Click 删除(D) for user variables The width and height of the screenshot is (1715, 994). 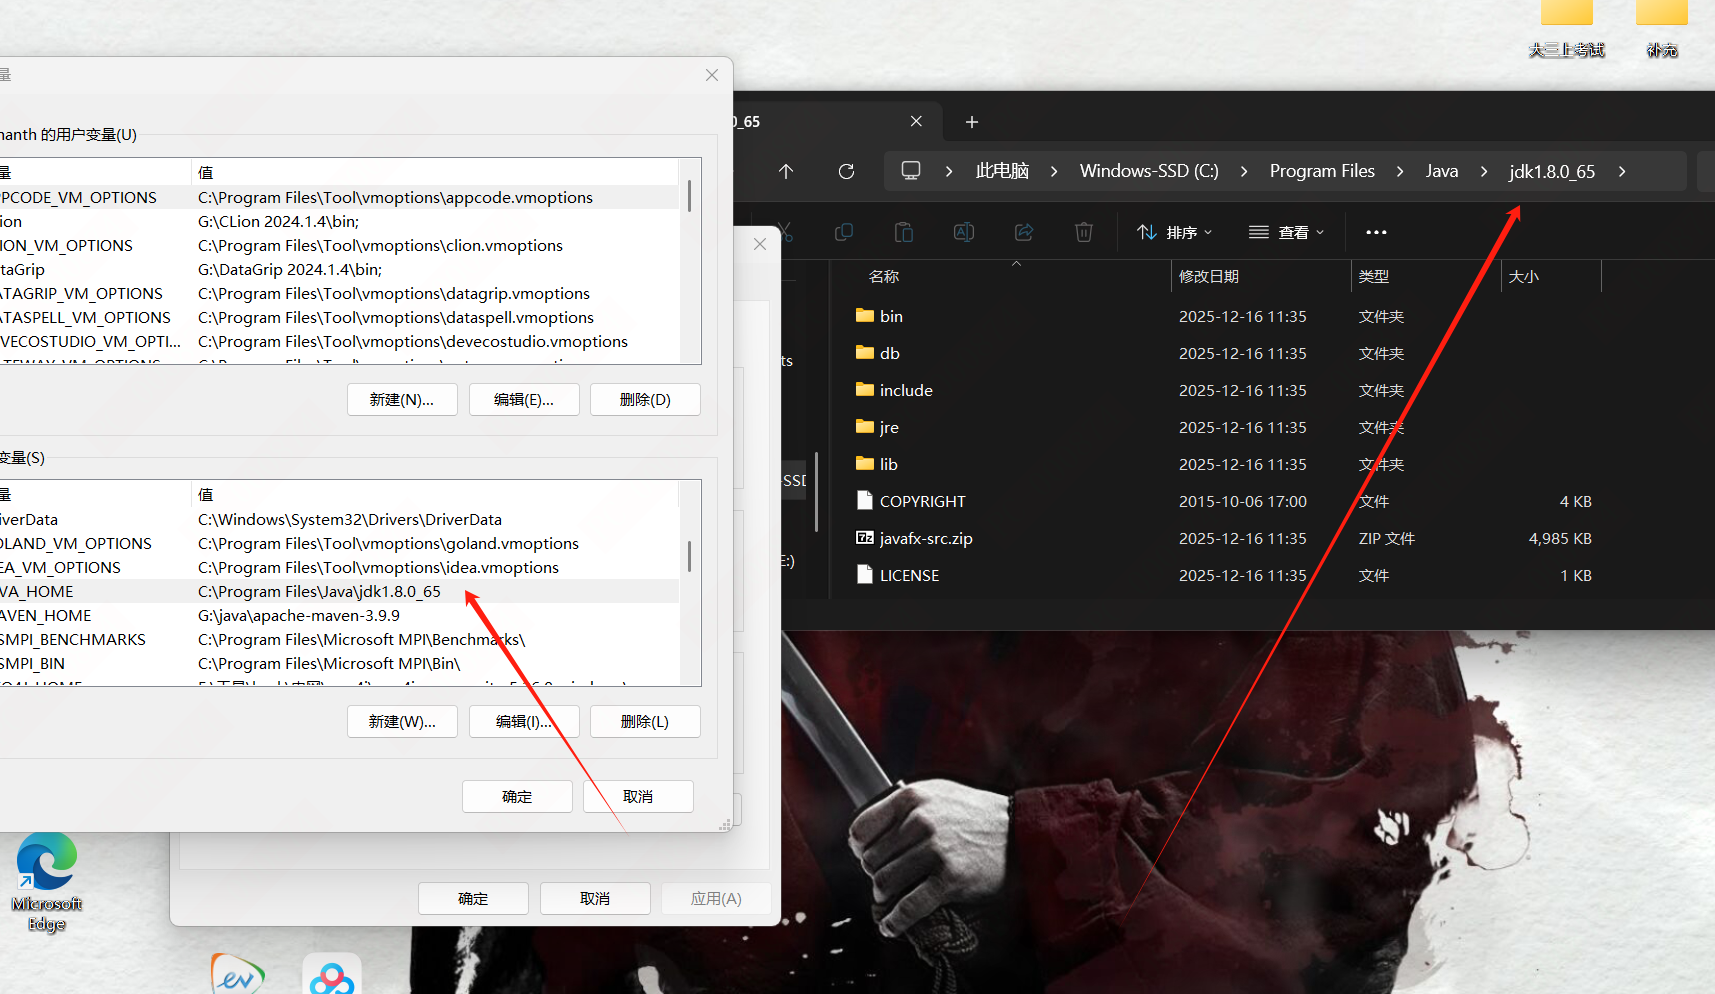tap(645, 399)
